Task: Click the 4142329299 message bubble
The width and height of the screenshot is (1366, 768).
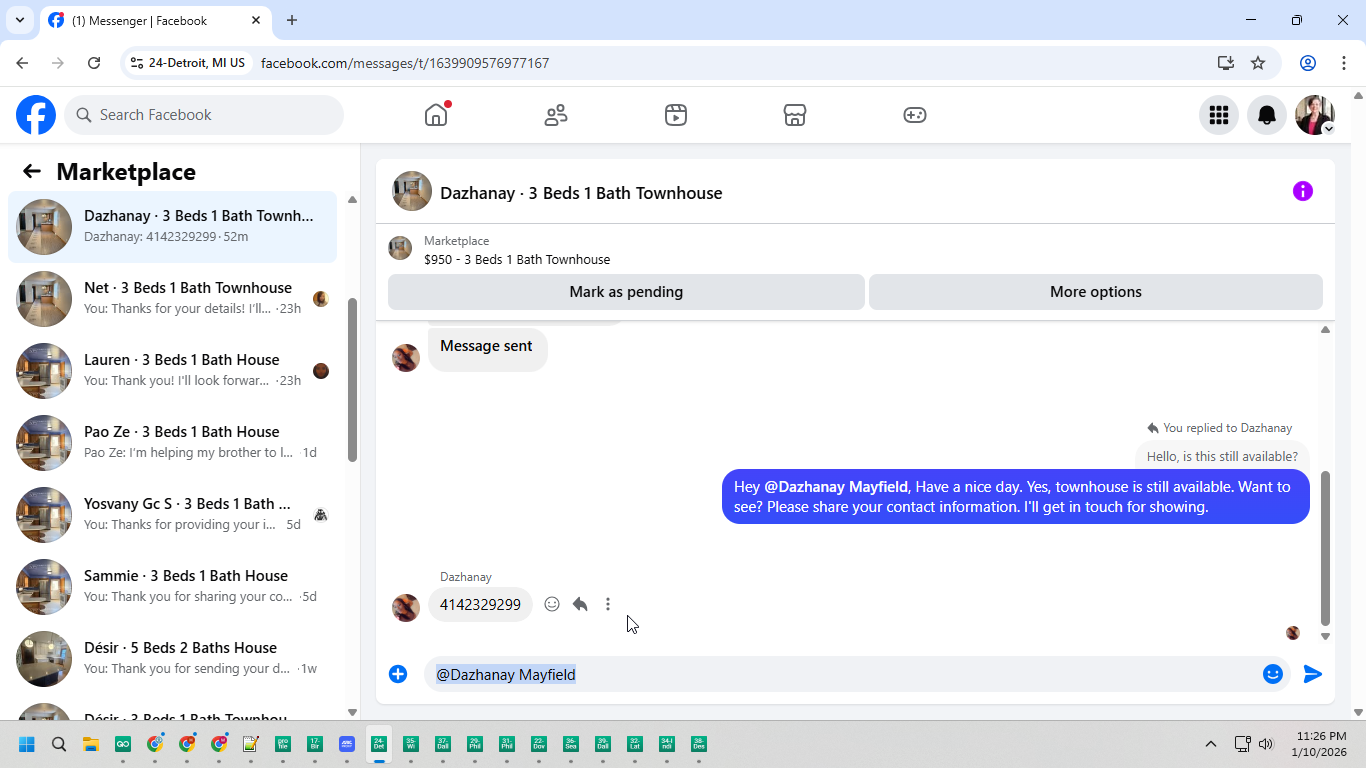Action: coord(480,604)
